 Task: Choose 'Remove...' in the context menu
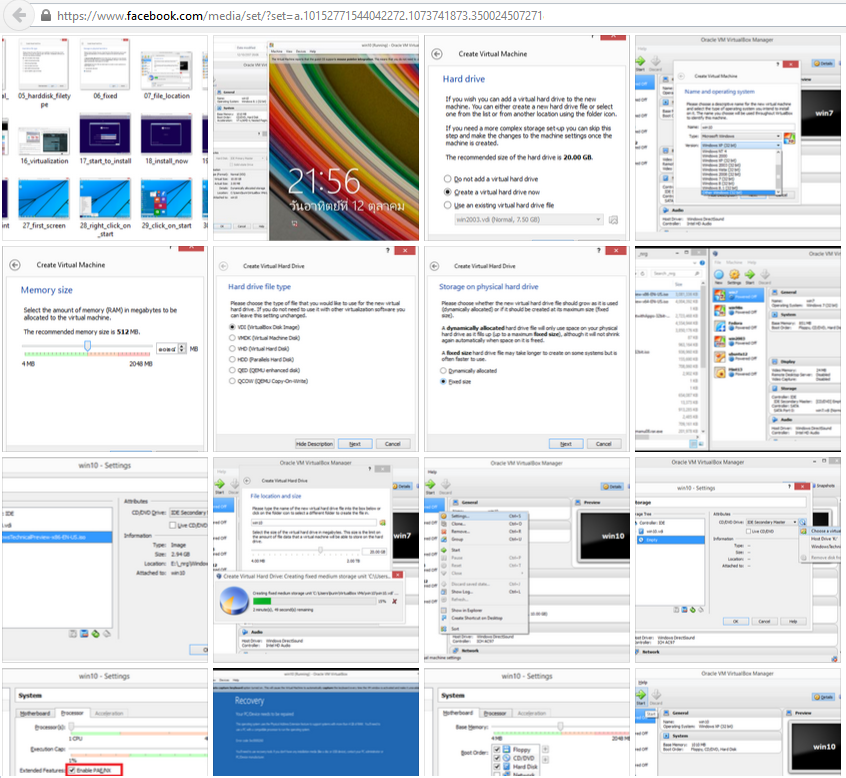pyautogui.click(x=485, y=531)
